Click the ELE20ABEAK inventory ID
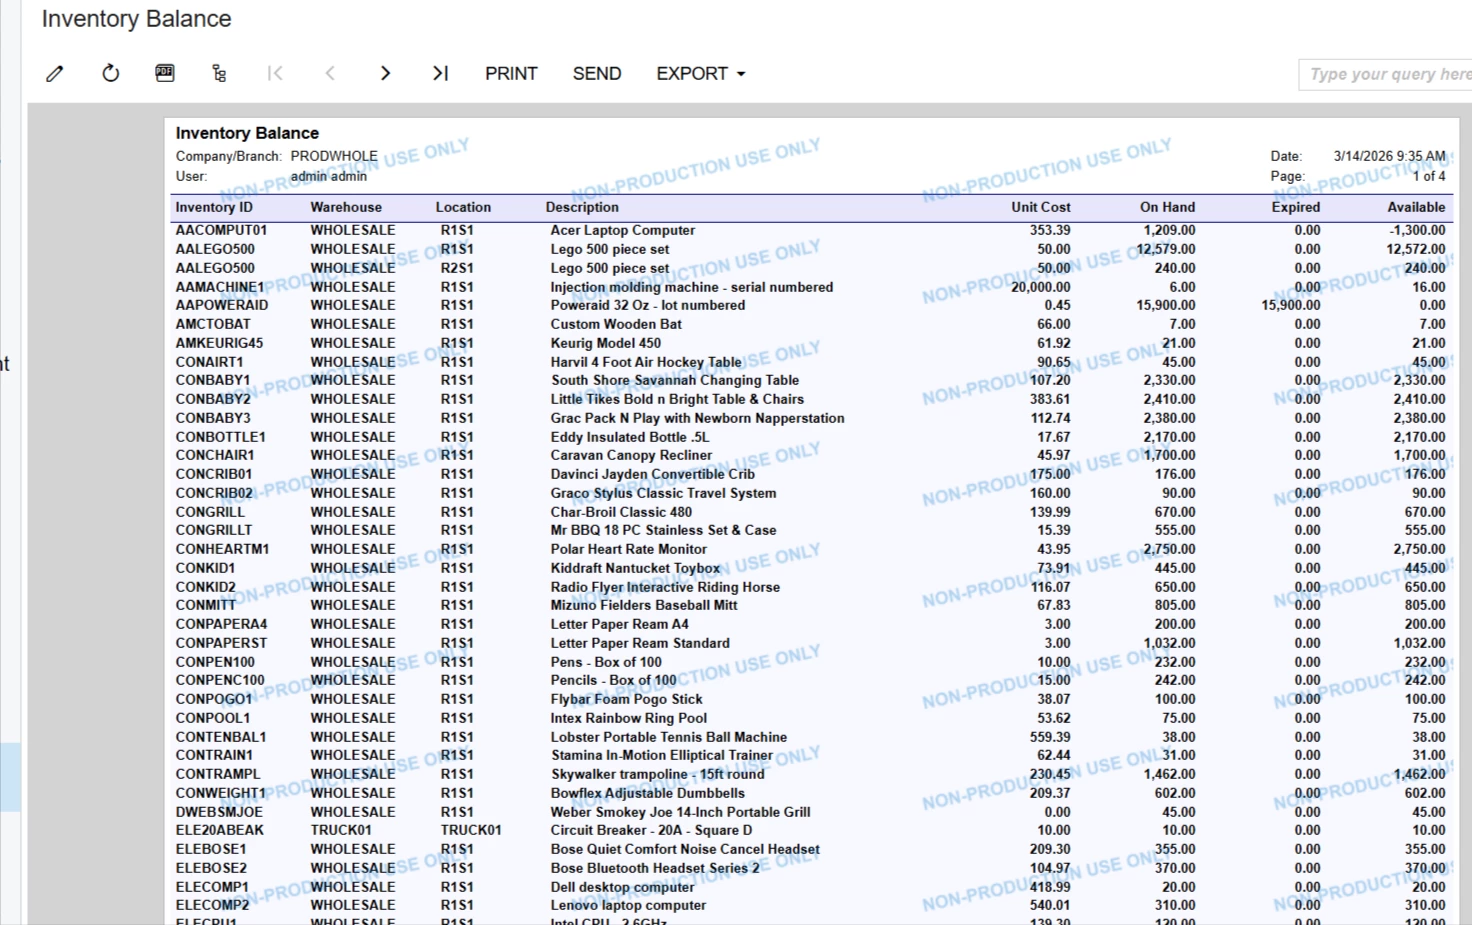 (220, 830)
